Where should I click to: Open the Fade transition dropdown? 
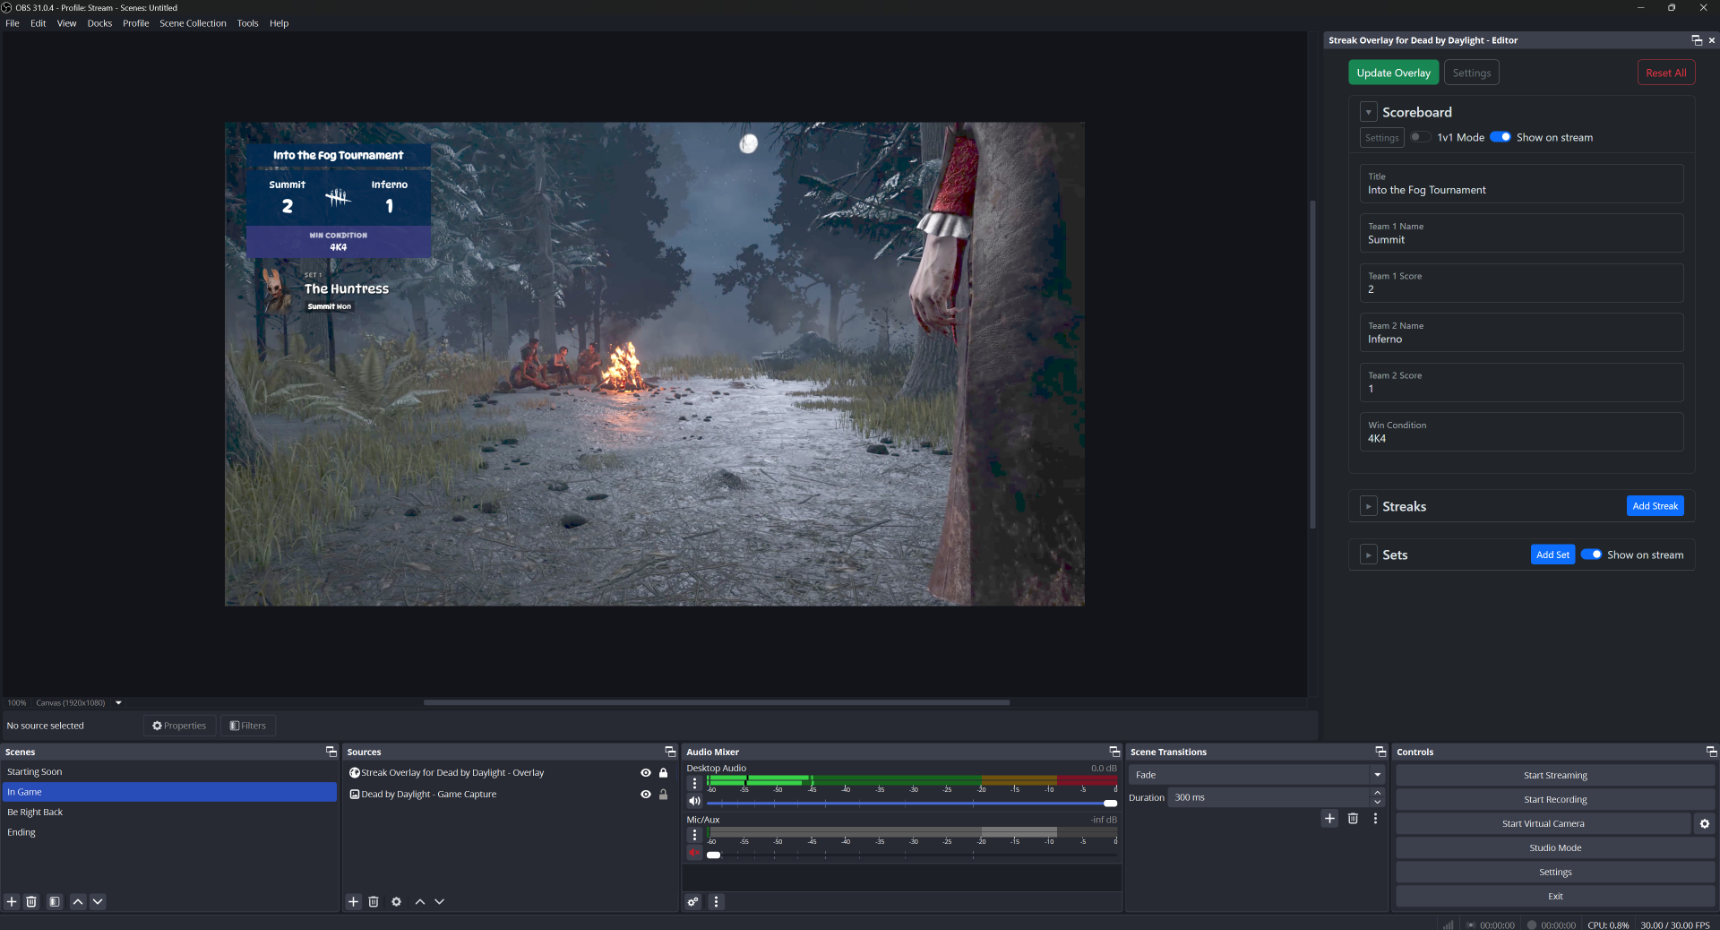click(1257, 775)
